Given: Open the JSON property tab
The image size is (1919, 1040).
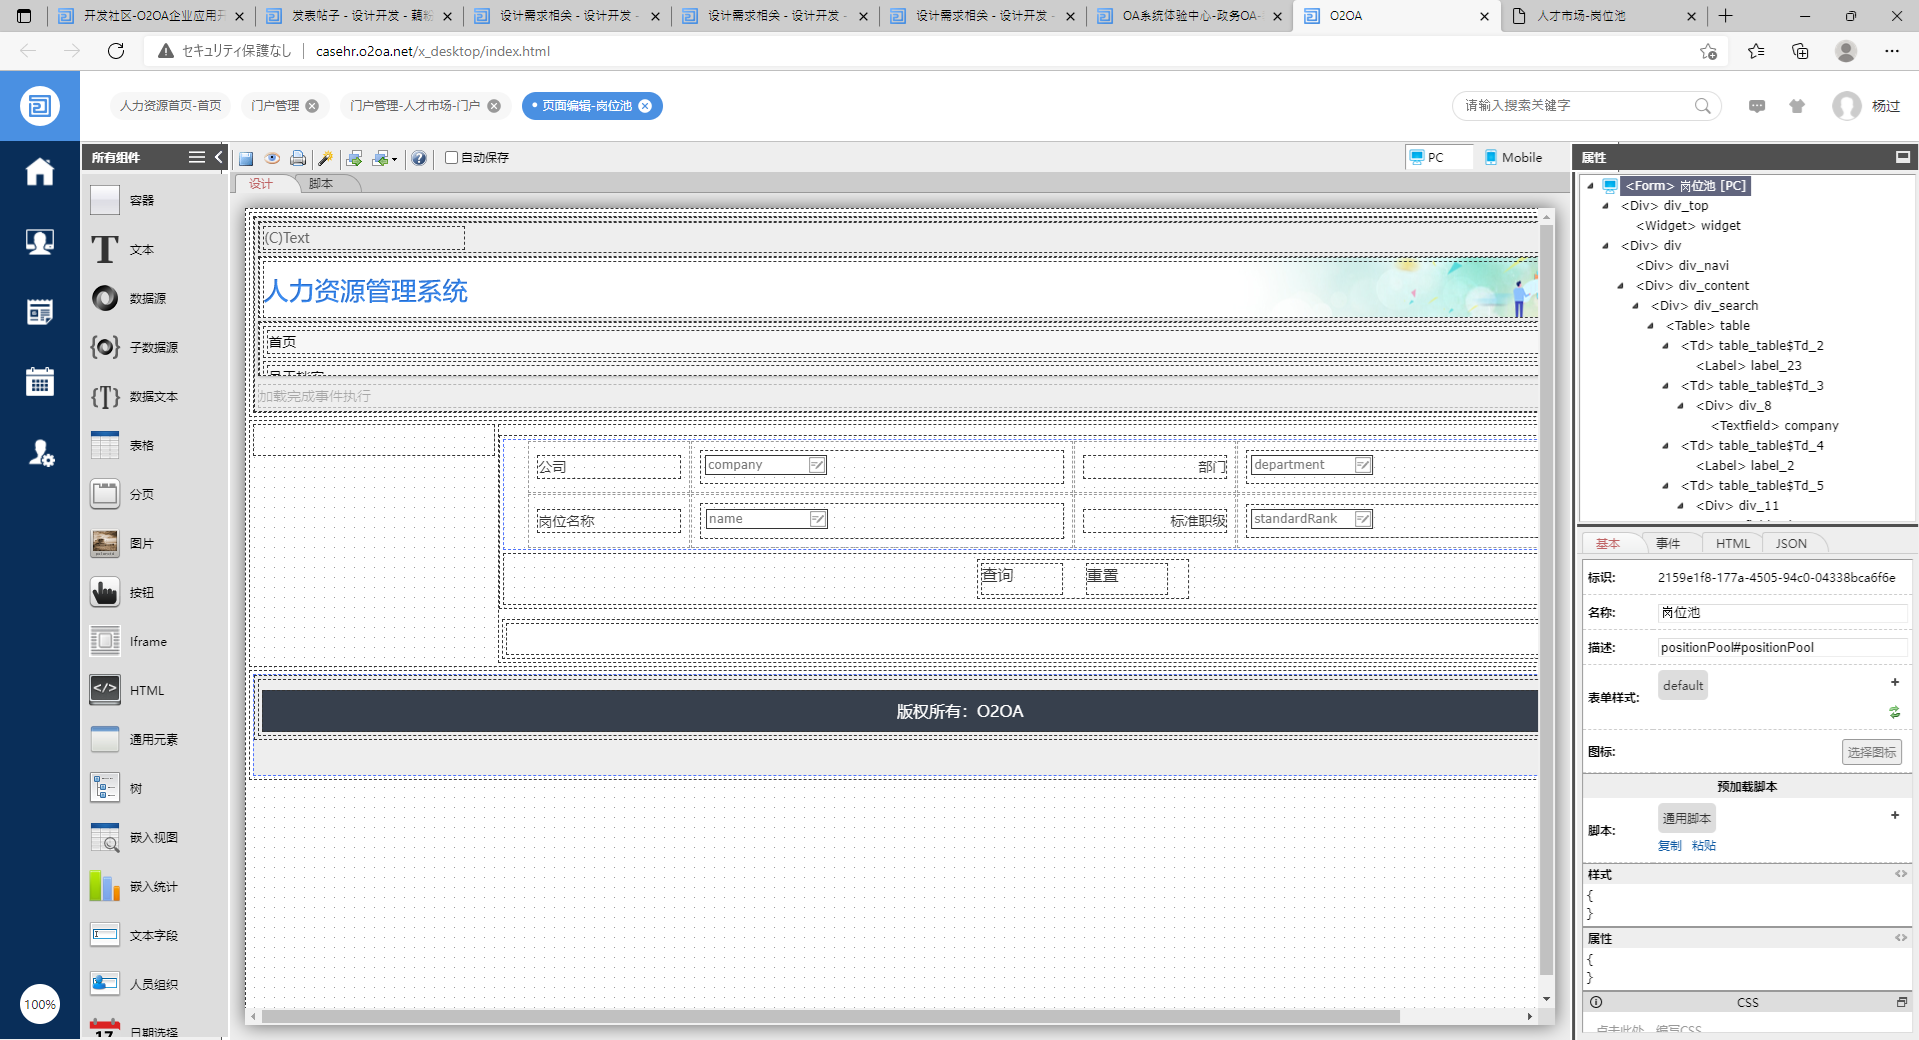Looking at the screenshot, I should click(1791, 544).
